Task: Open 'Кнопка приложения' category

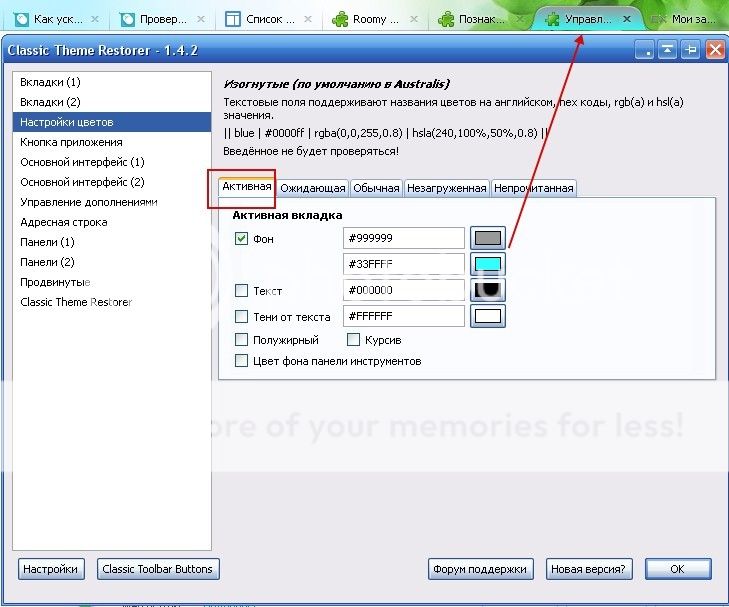Action: coord(112,142)
